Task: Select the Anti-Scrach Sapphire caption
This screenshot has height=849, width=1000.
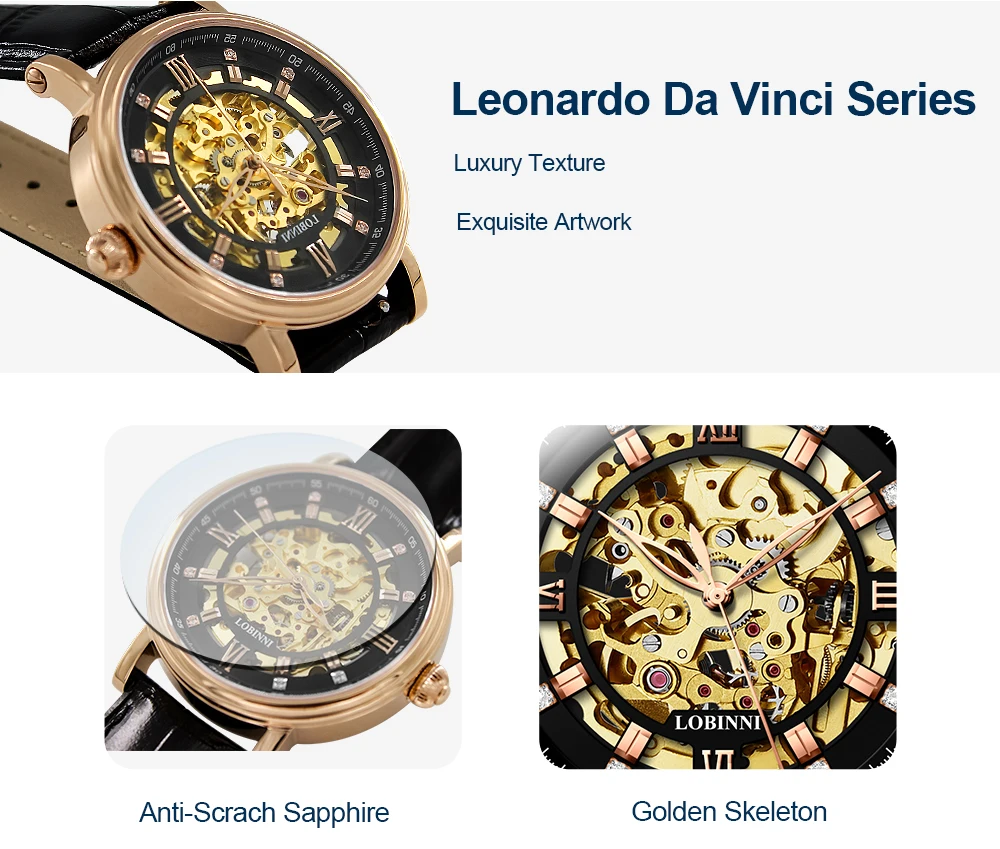Action: coord(264,812)
